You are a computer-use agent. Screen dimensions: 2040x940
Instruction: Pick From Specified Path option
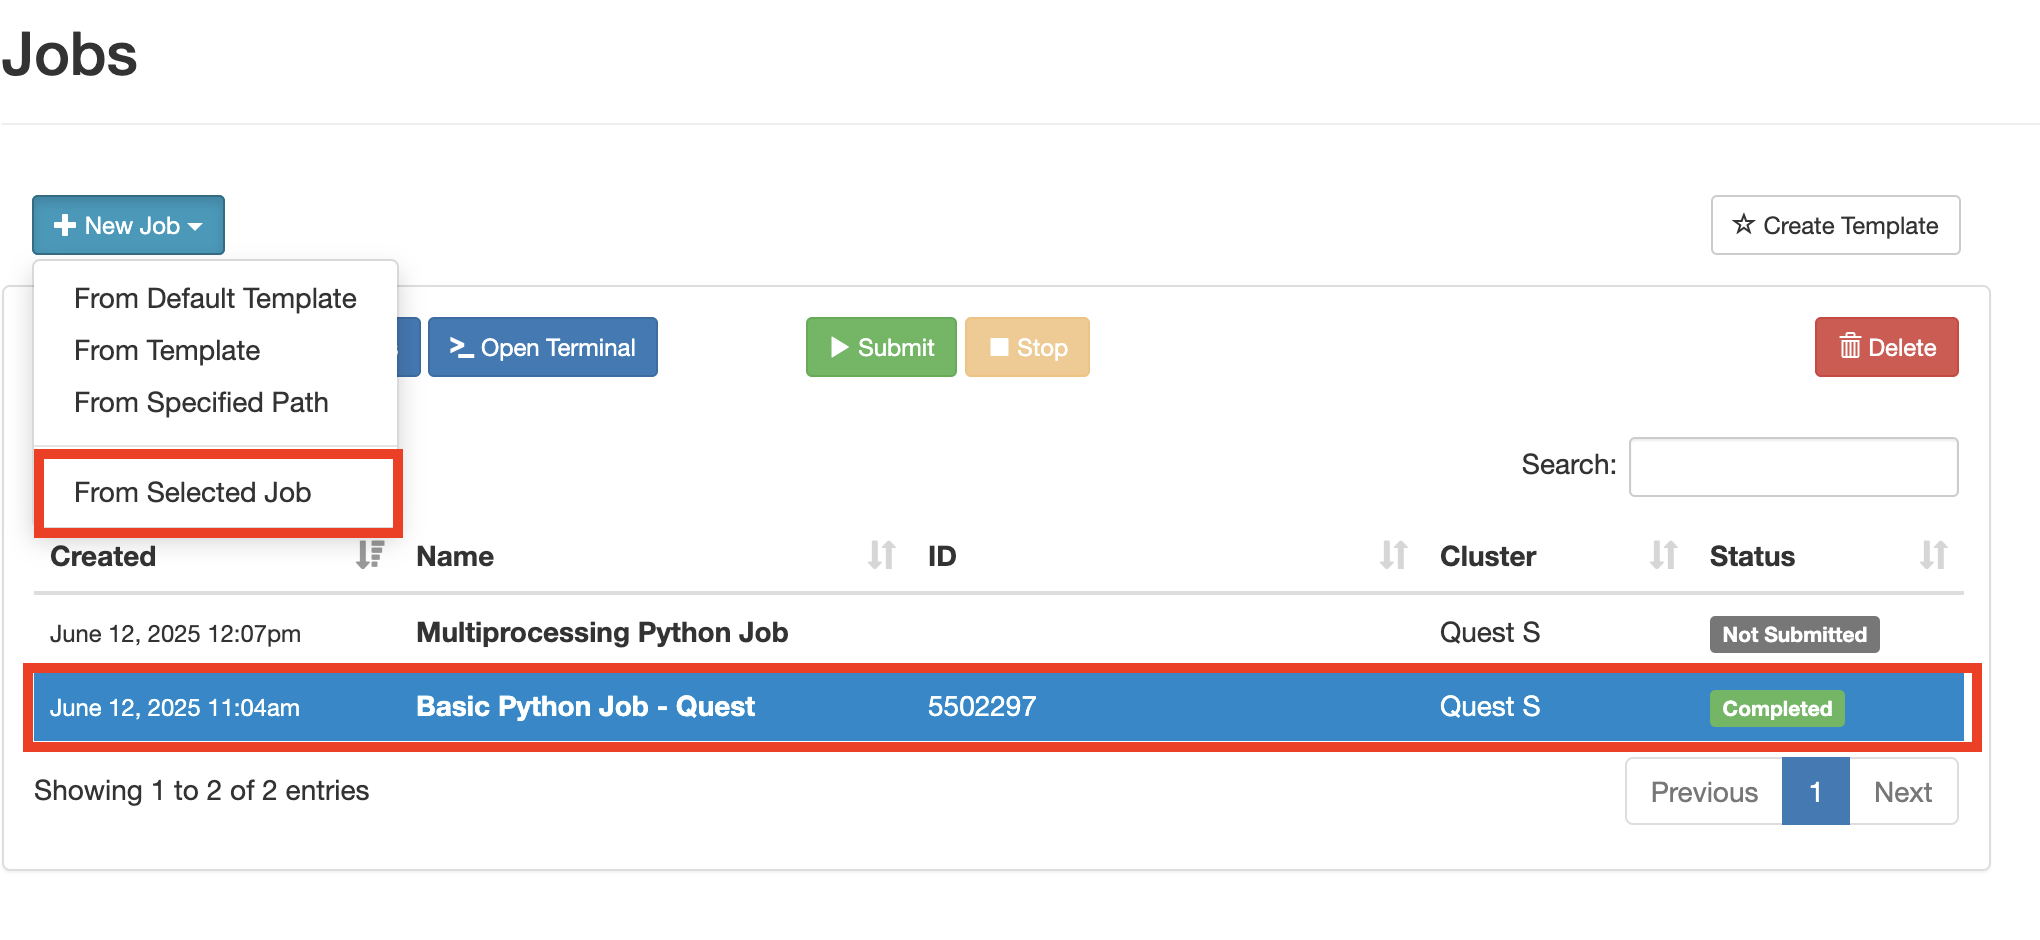coord(201,402)
